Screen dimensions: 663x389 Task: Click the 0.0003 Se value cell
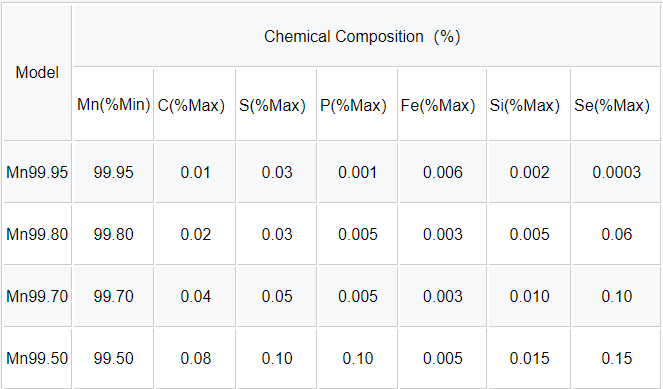pos(616,173)
